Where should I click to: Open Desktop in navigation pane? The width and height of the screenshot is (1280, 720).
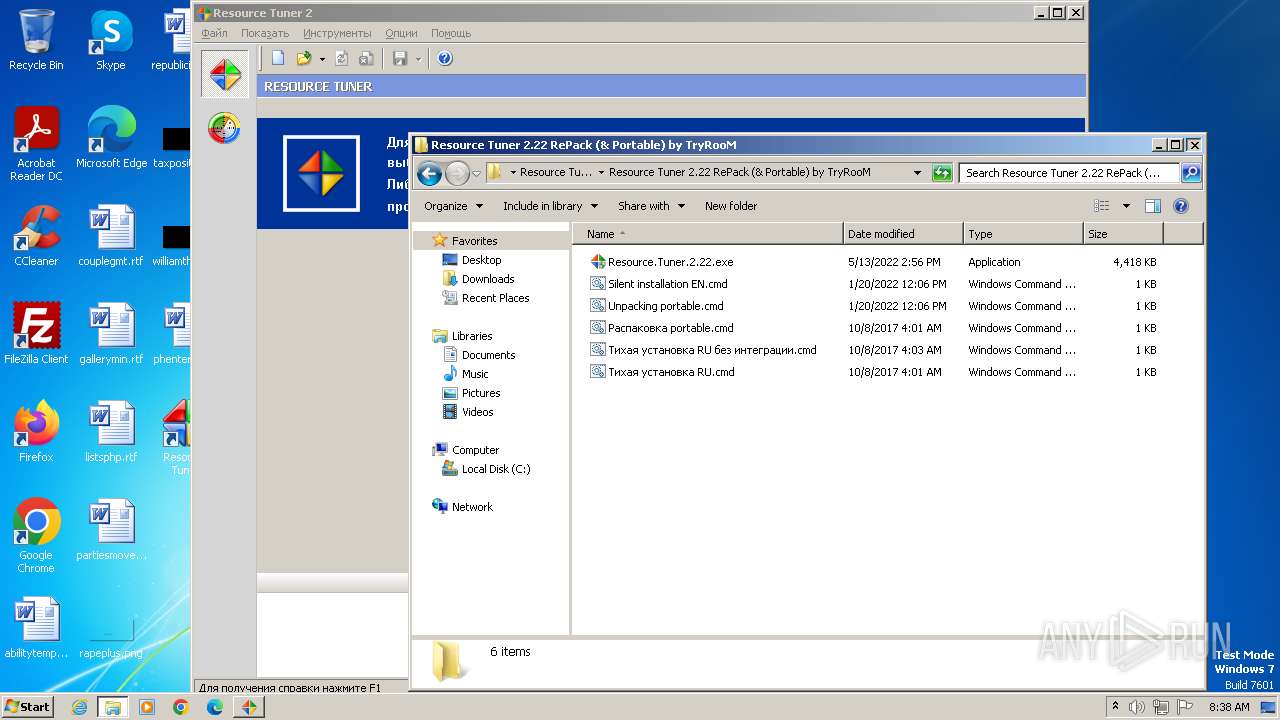click(481, 260)
